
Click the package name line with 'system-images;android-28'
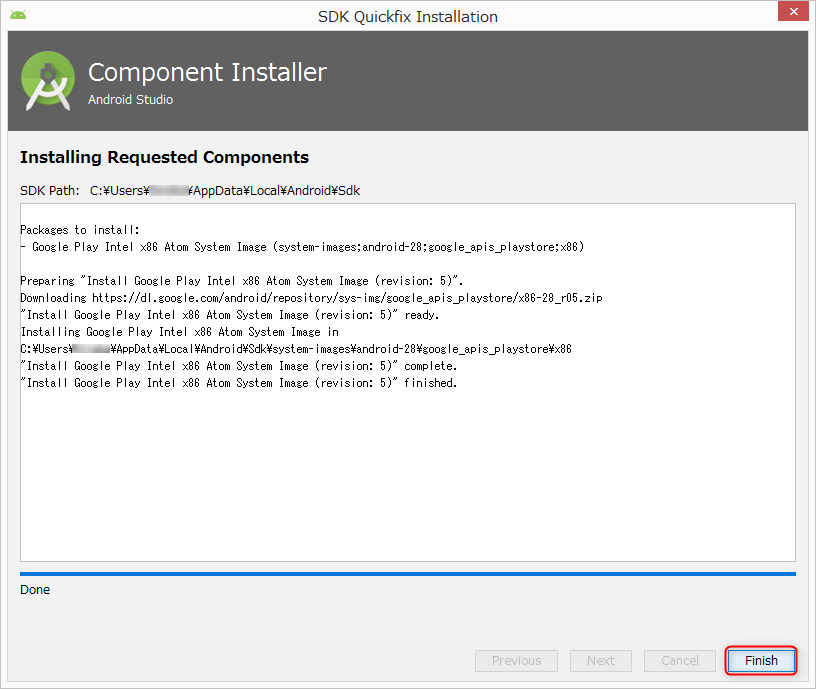(302, 247)
